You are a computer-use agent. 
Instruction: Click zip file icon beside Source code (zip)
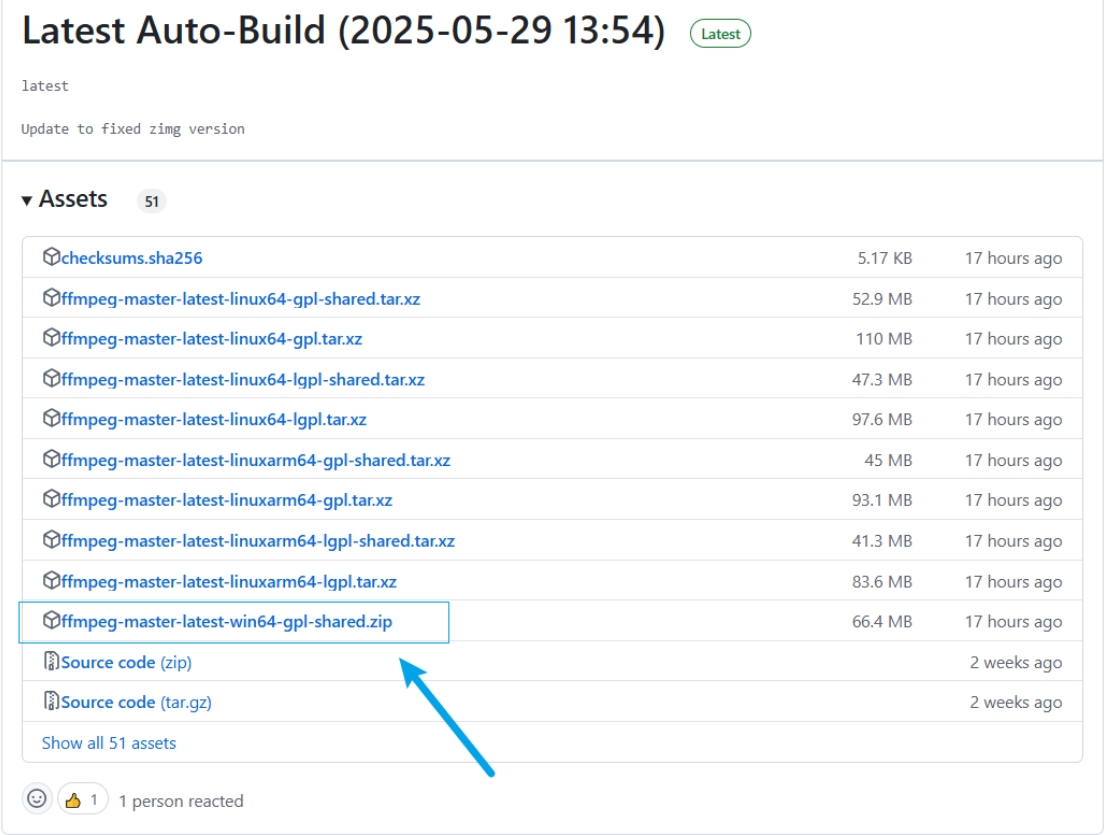click(51, 661)
